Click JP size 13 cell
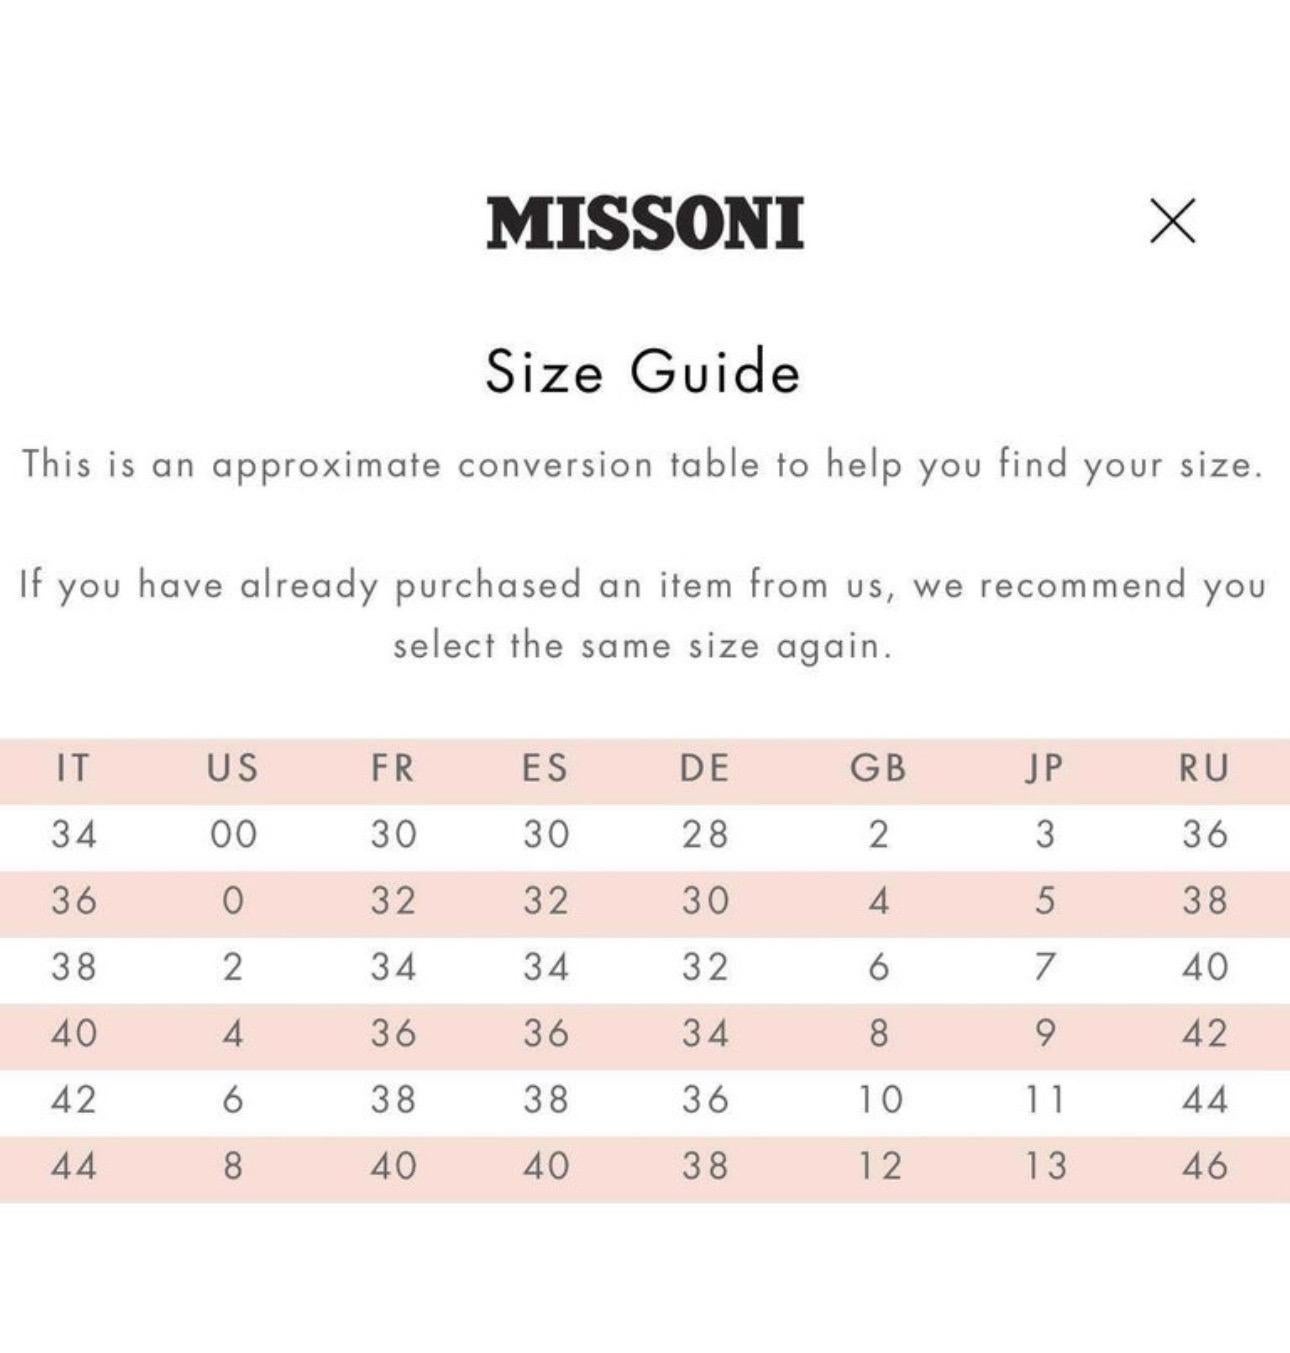The width and height of the screenshot is (1290, 1353). pos(1045,1166)
